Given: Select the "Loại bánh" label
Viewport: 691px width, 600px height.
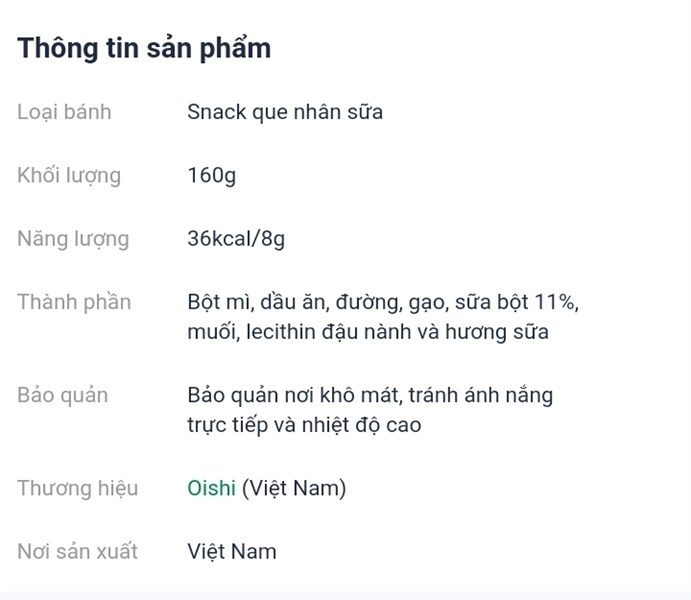Looking at the screenshot, I should (64, 112).
